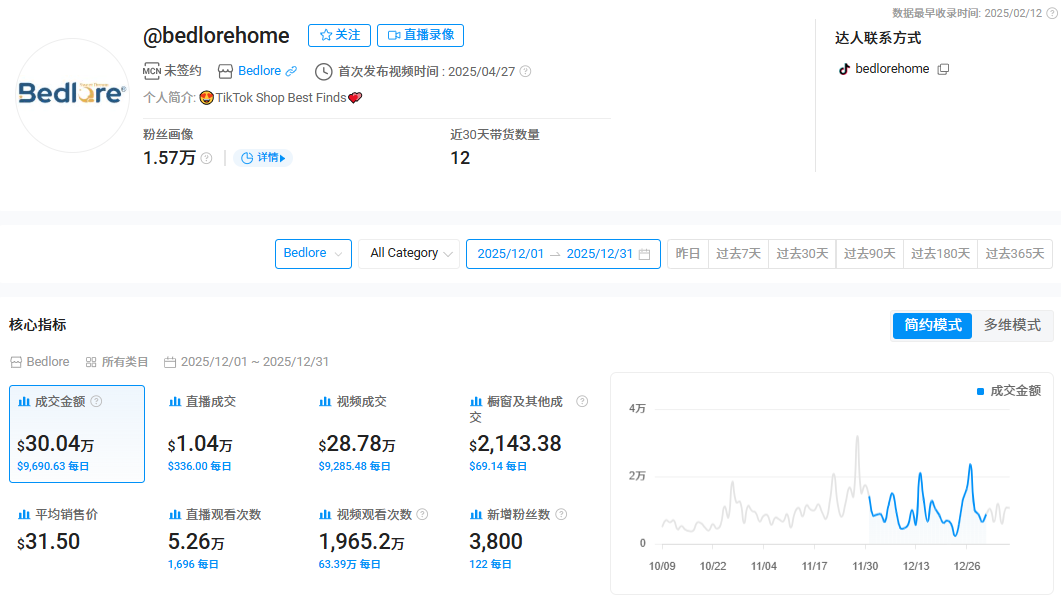Open the Bedlore store dropdown
The height and width of the screenshot is (600, 1061).
tap(313, 254)
